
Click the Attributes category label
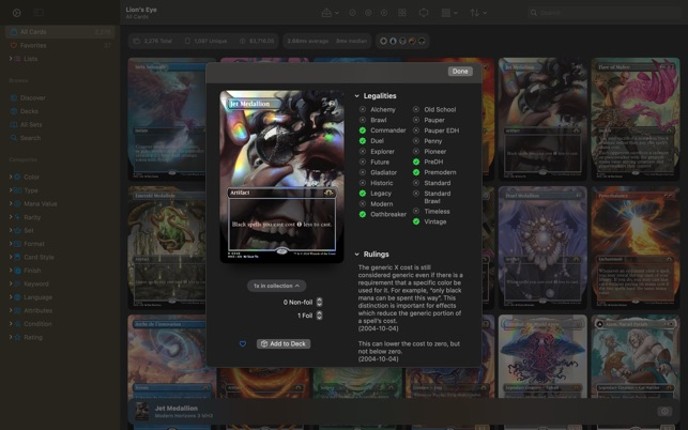point(38,310)
